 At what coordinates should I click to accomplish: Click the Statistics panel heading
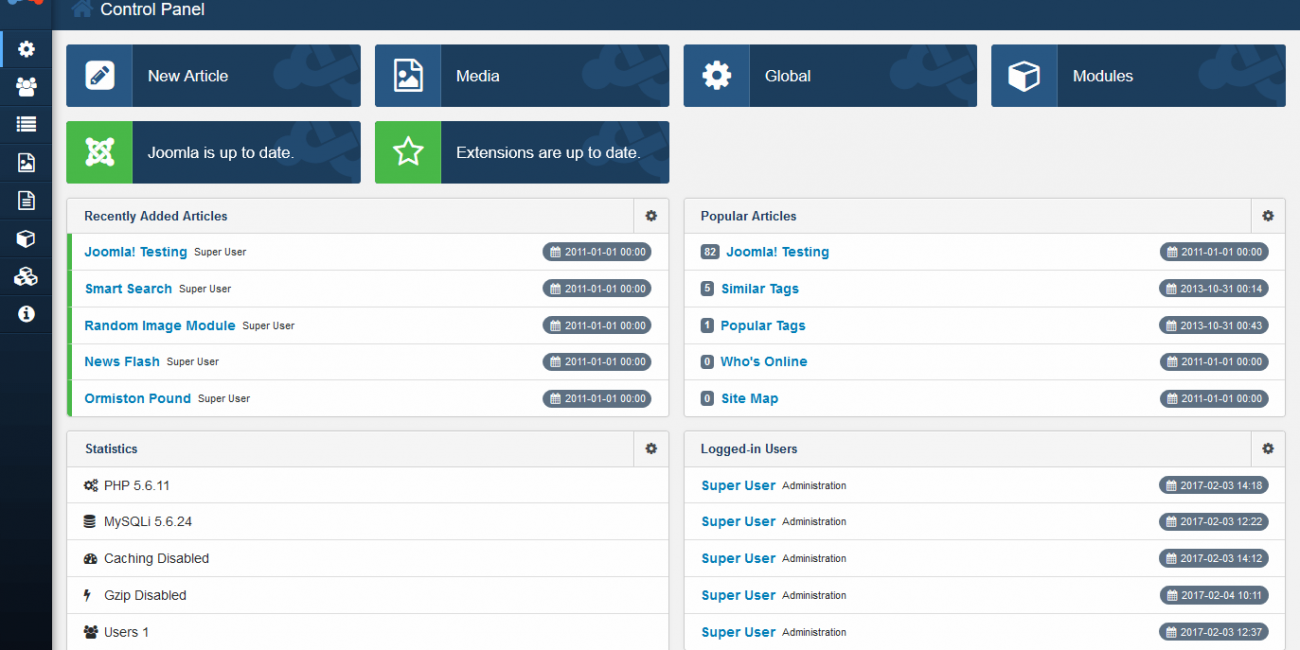point(111,449)
